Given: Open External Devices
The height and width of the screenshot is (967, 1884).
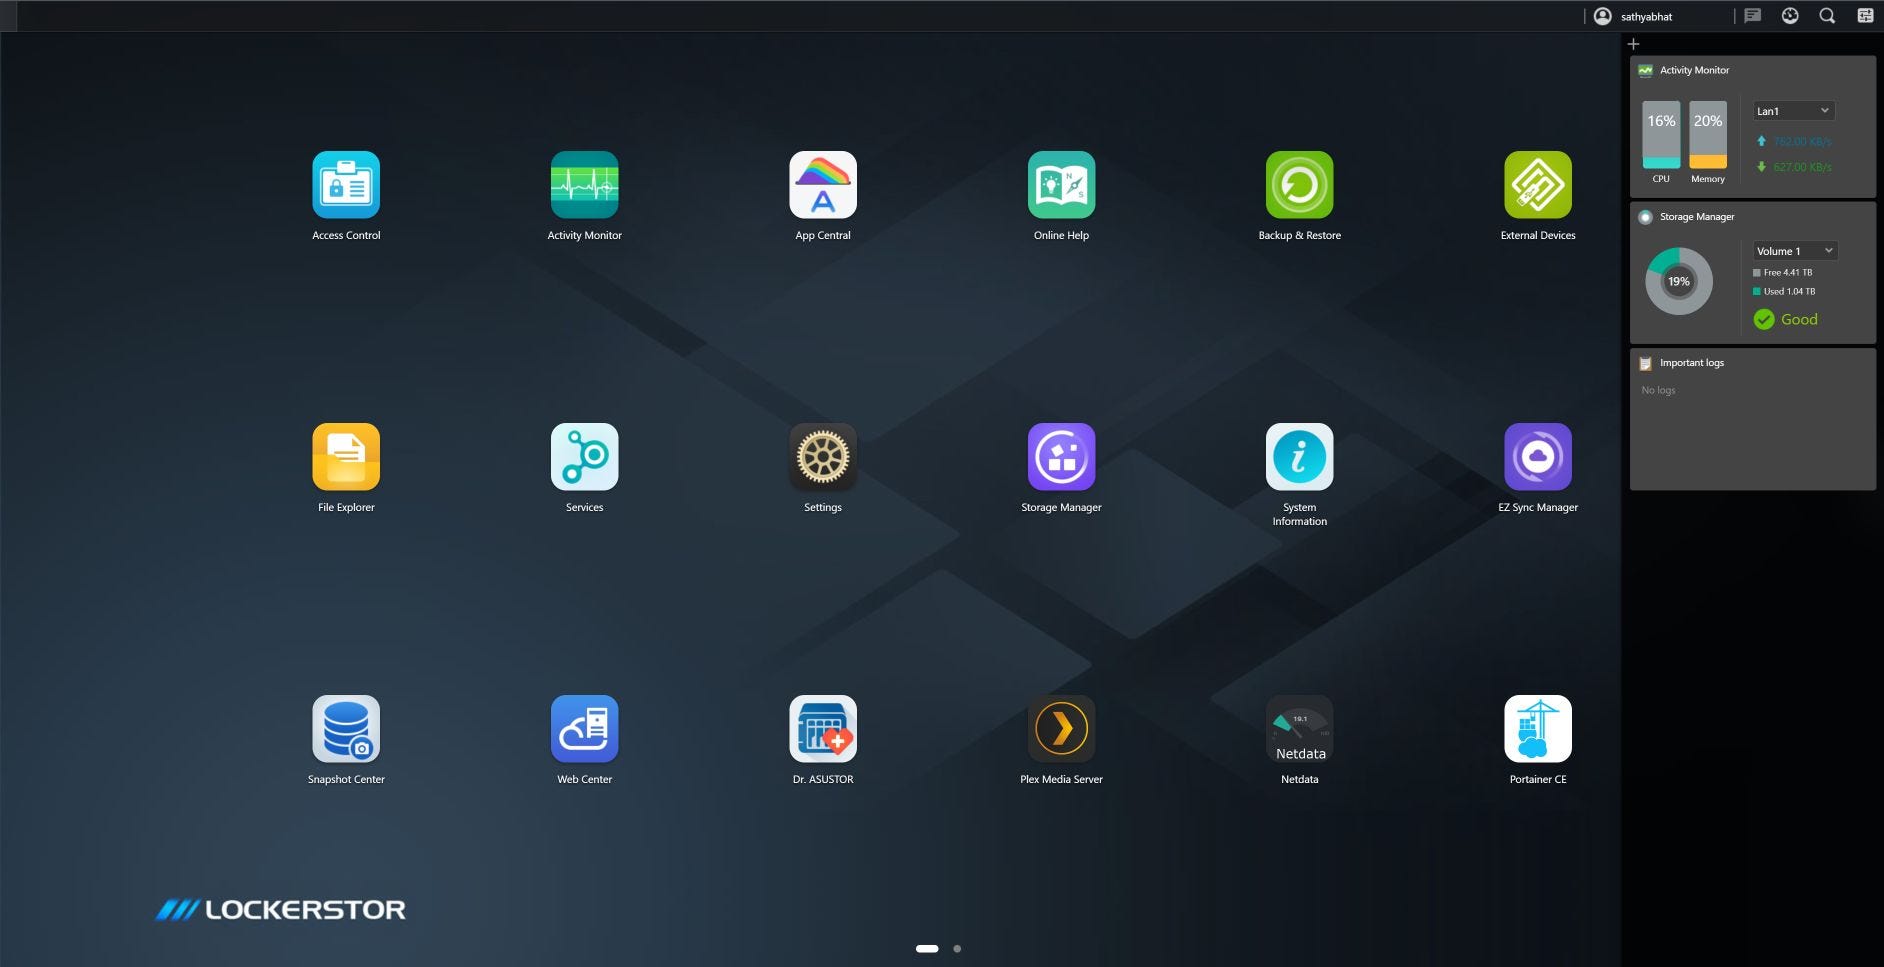Looking at the screenshot, I should [1538, 185].
